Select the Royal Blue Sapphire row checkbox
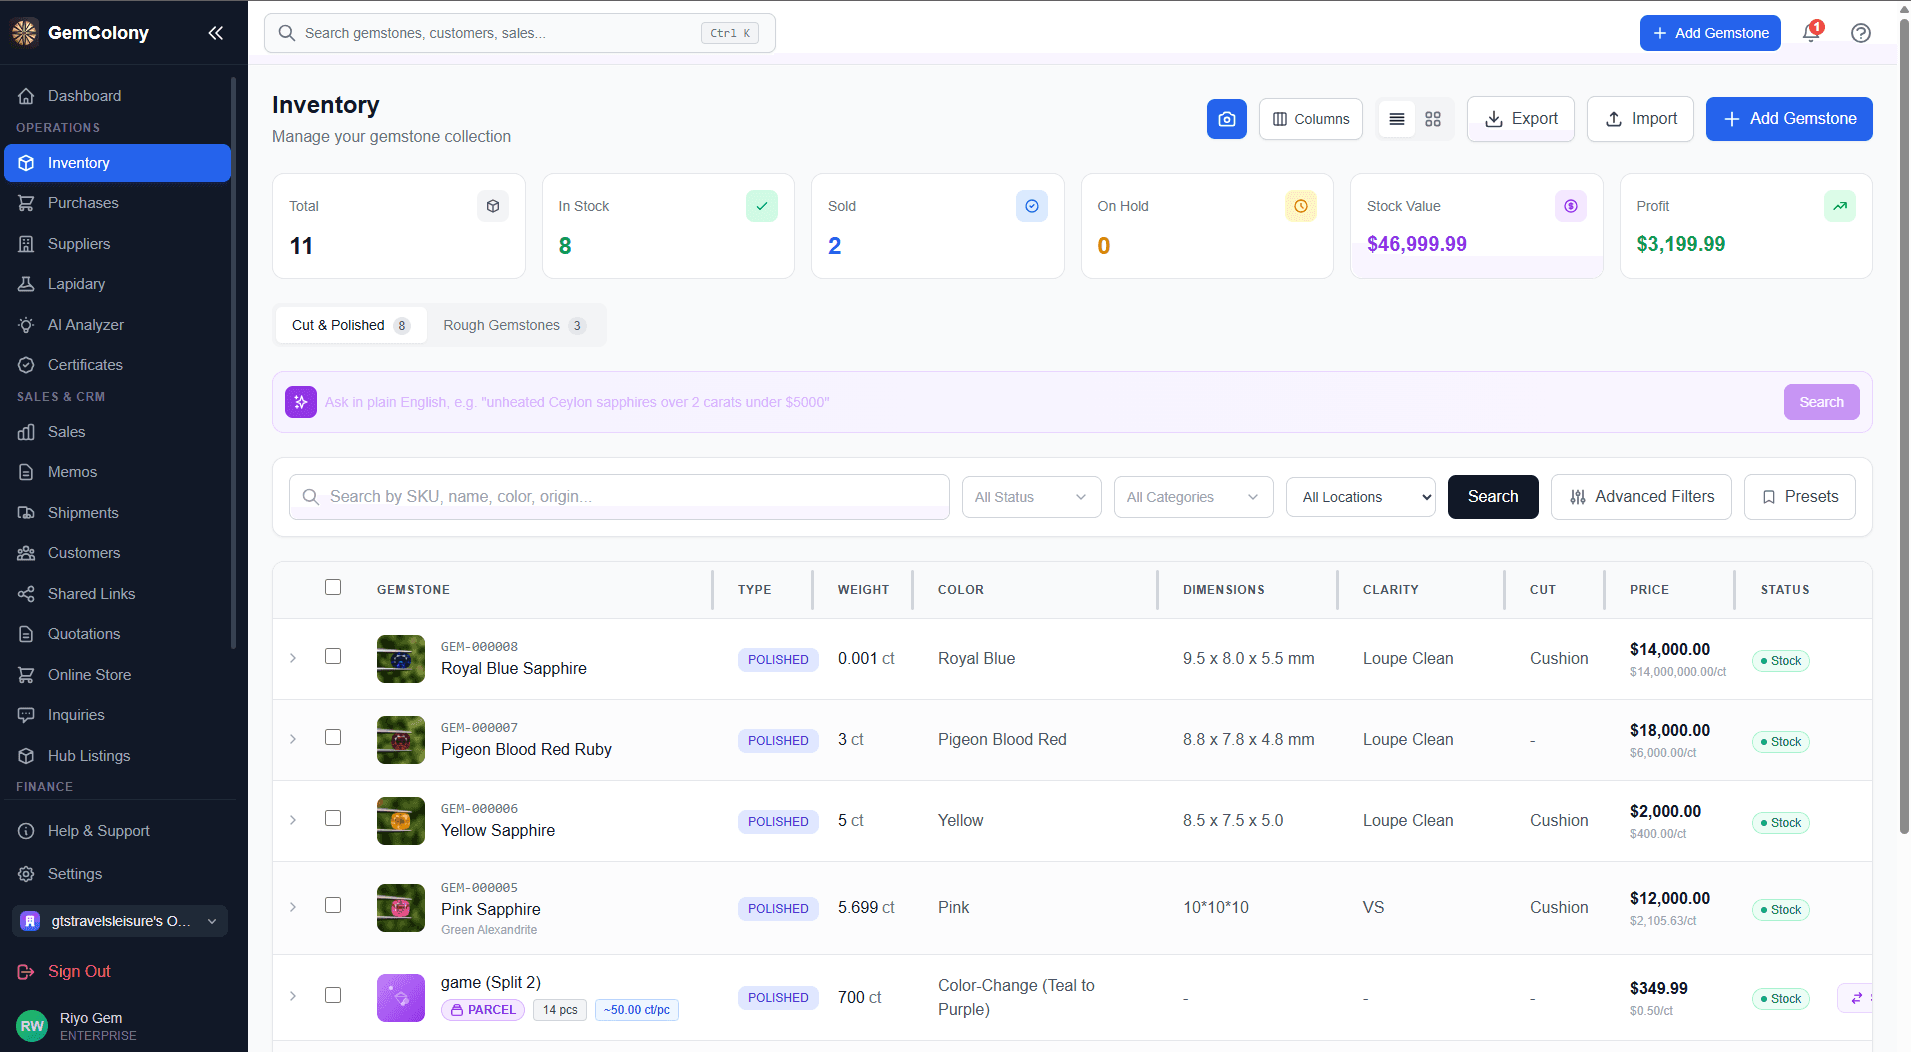Image resolution: width=1911 pixels, height=1052 pixels. click(x=333, y=656)
